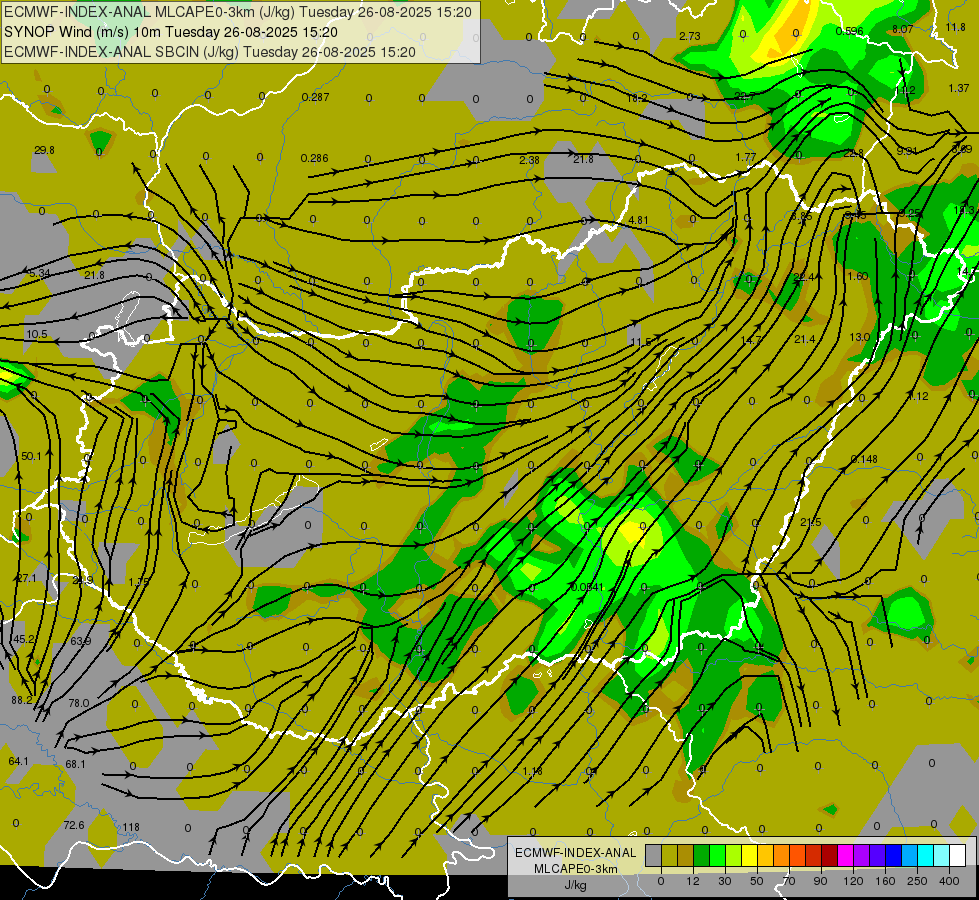Click the map value 21.5

click(x=811, y=522)
